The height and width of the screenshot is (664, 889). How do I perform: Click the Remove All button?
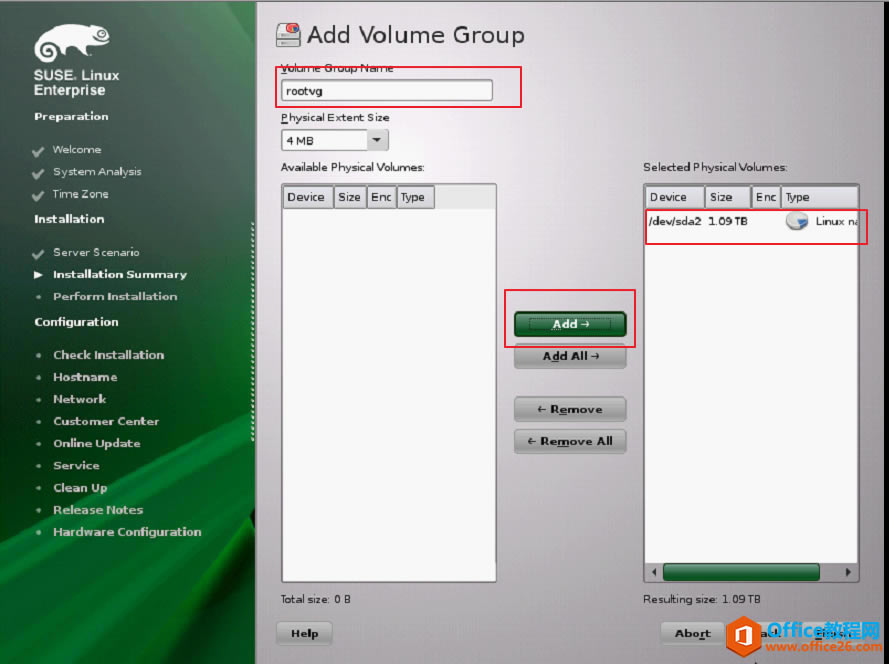[570, 441]
